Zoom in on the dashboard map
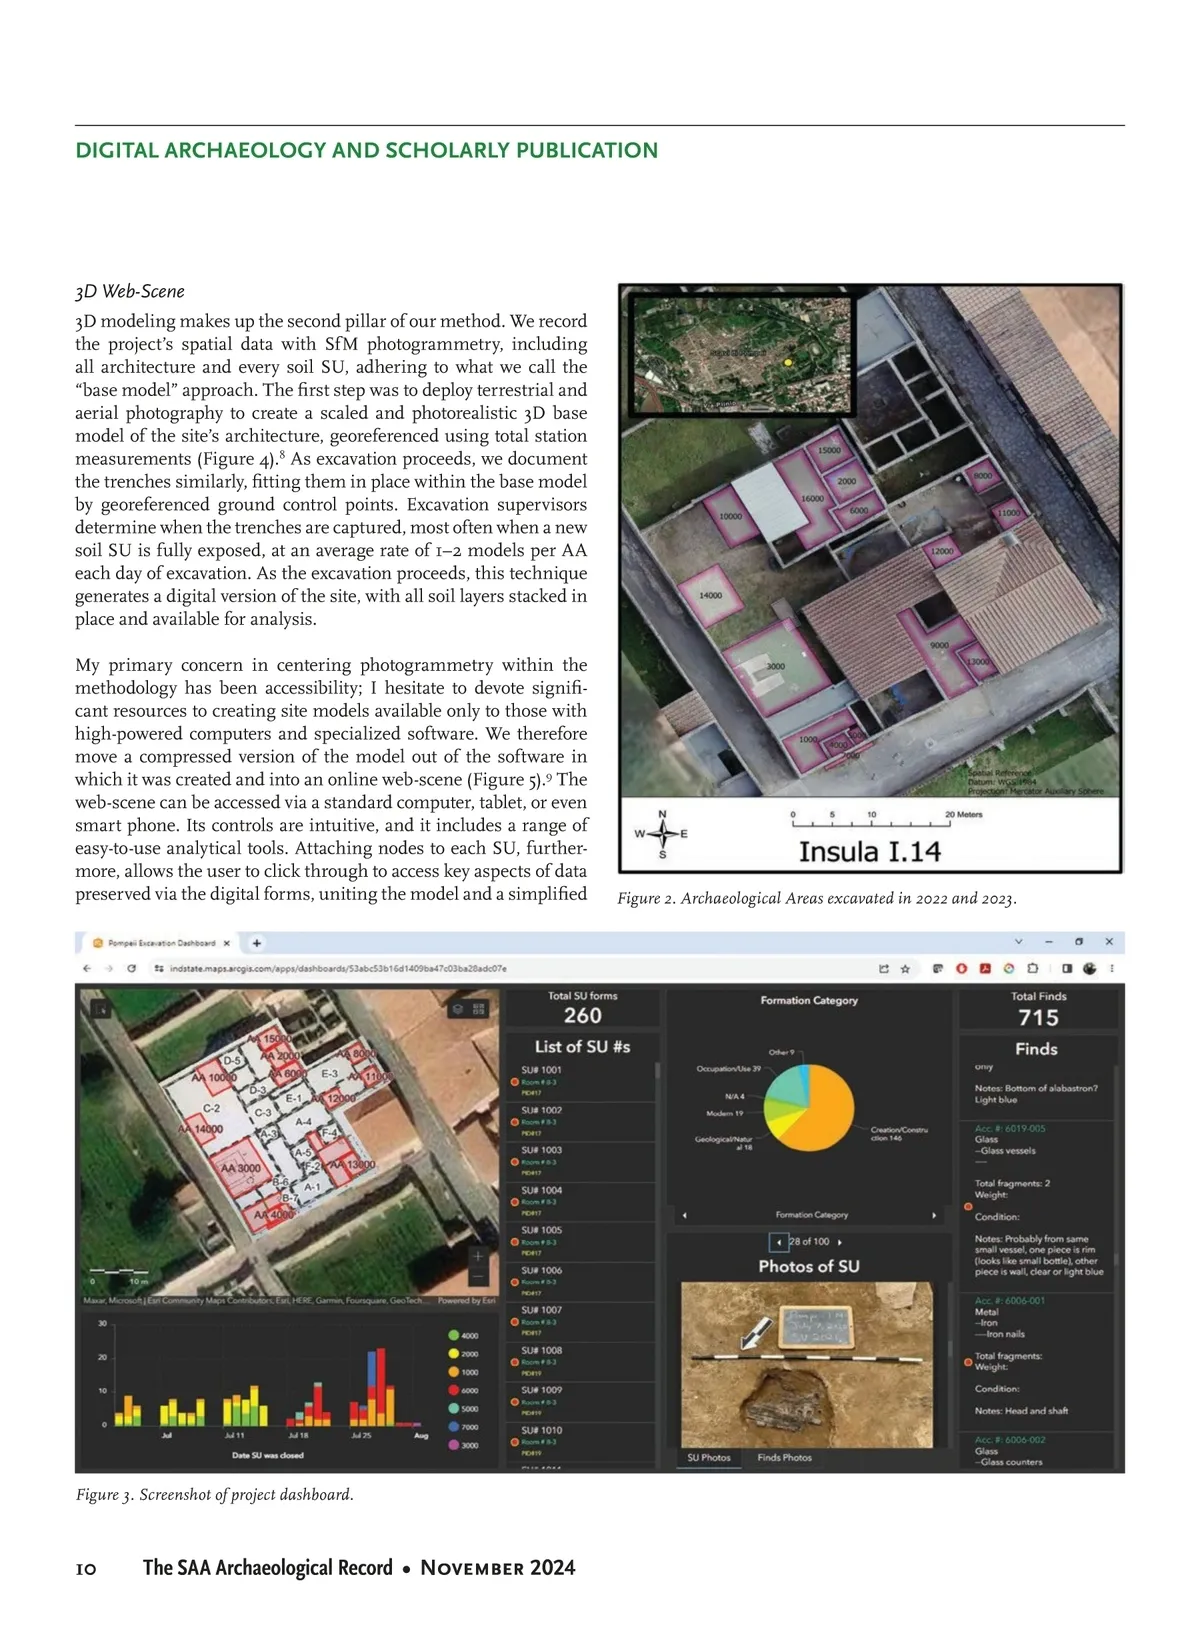 [x=478, y=1256]
